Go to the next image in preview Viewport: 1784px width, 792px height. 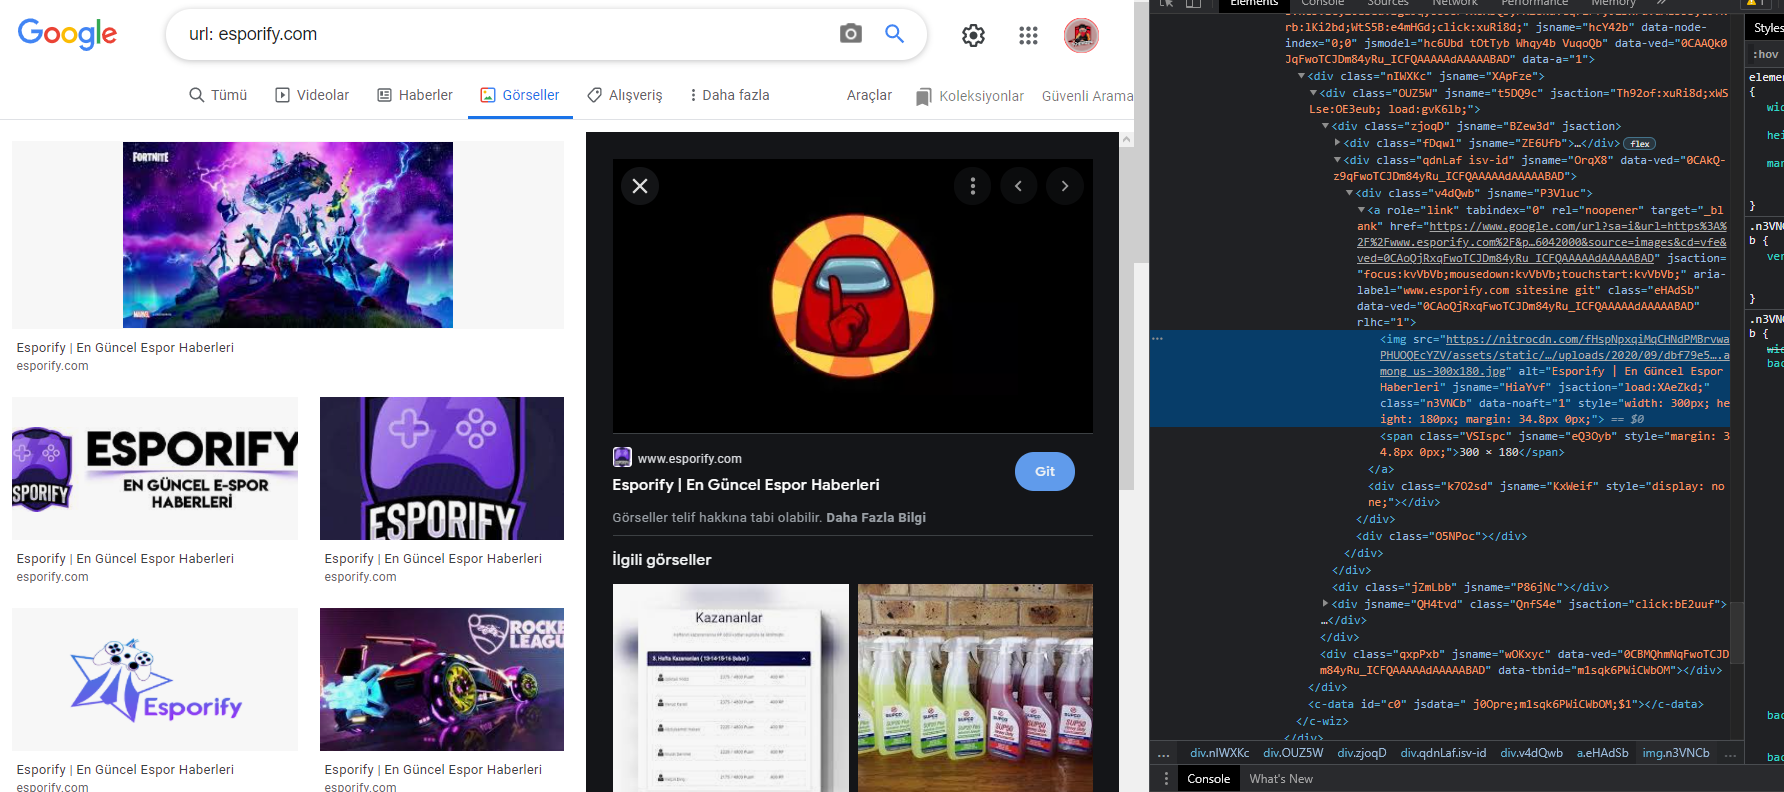click(x=1065, y=186)
